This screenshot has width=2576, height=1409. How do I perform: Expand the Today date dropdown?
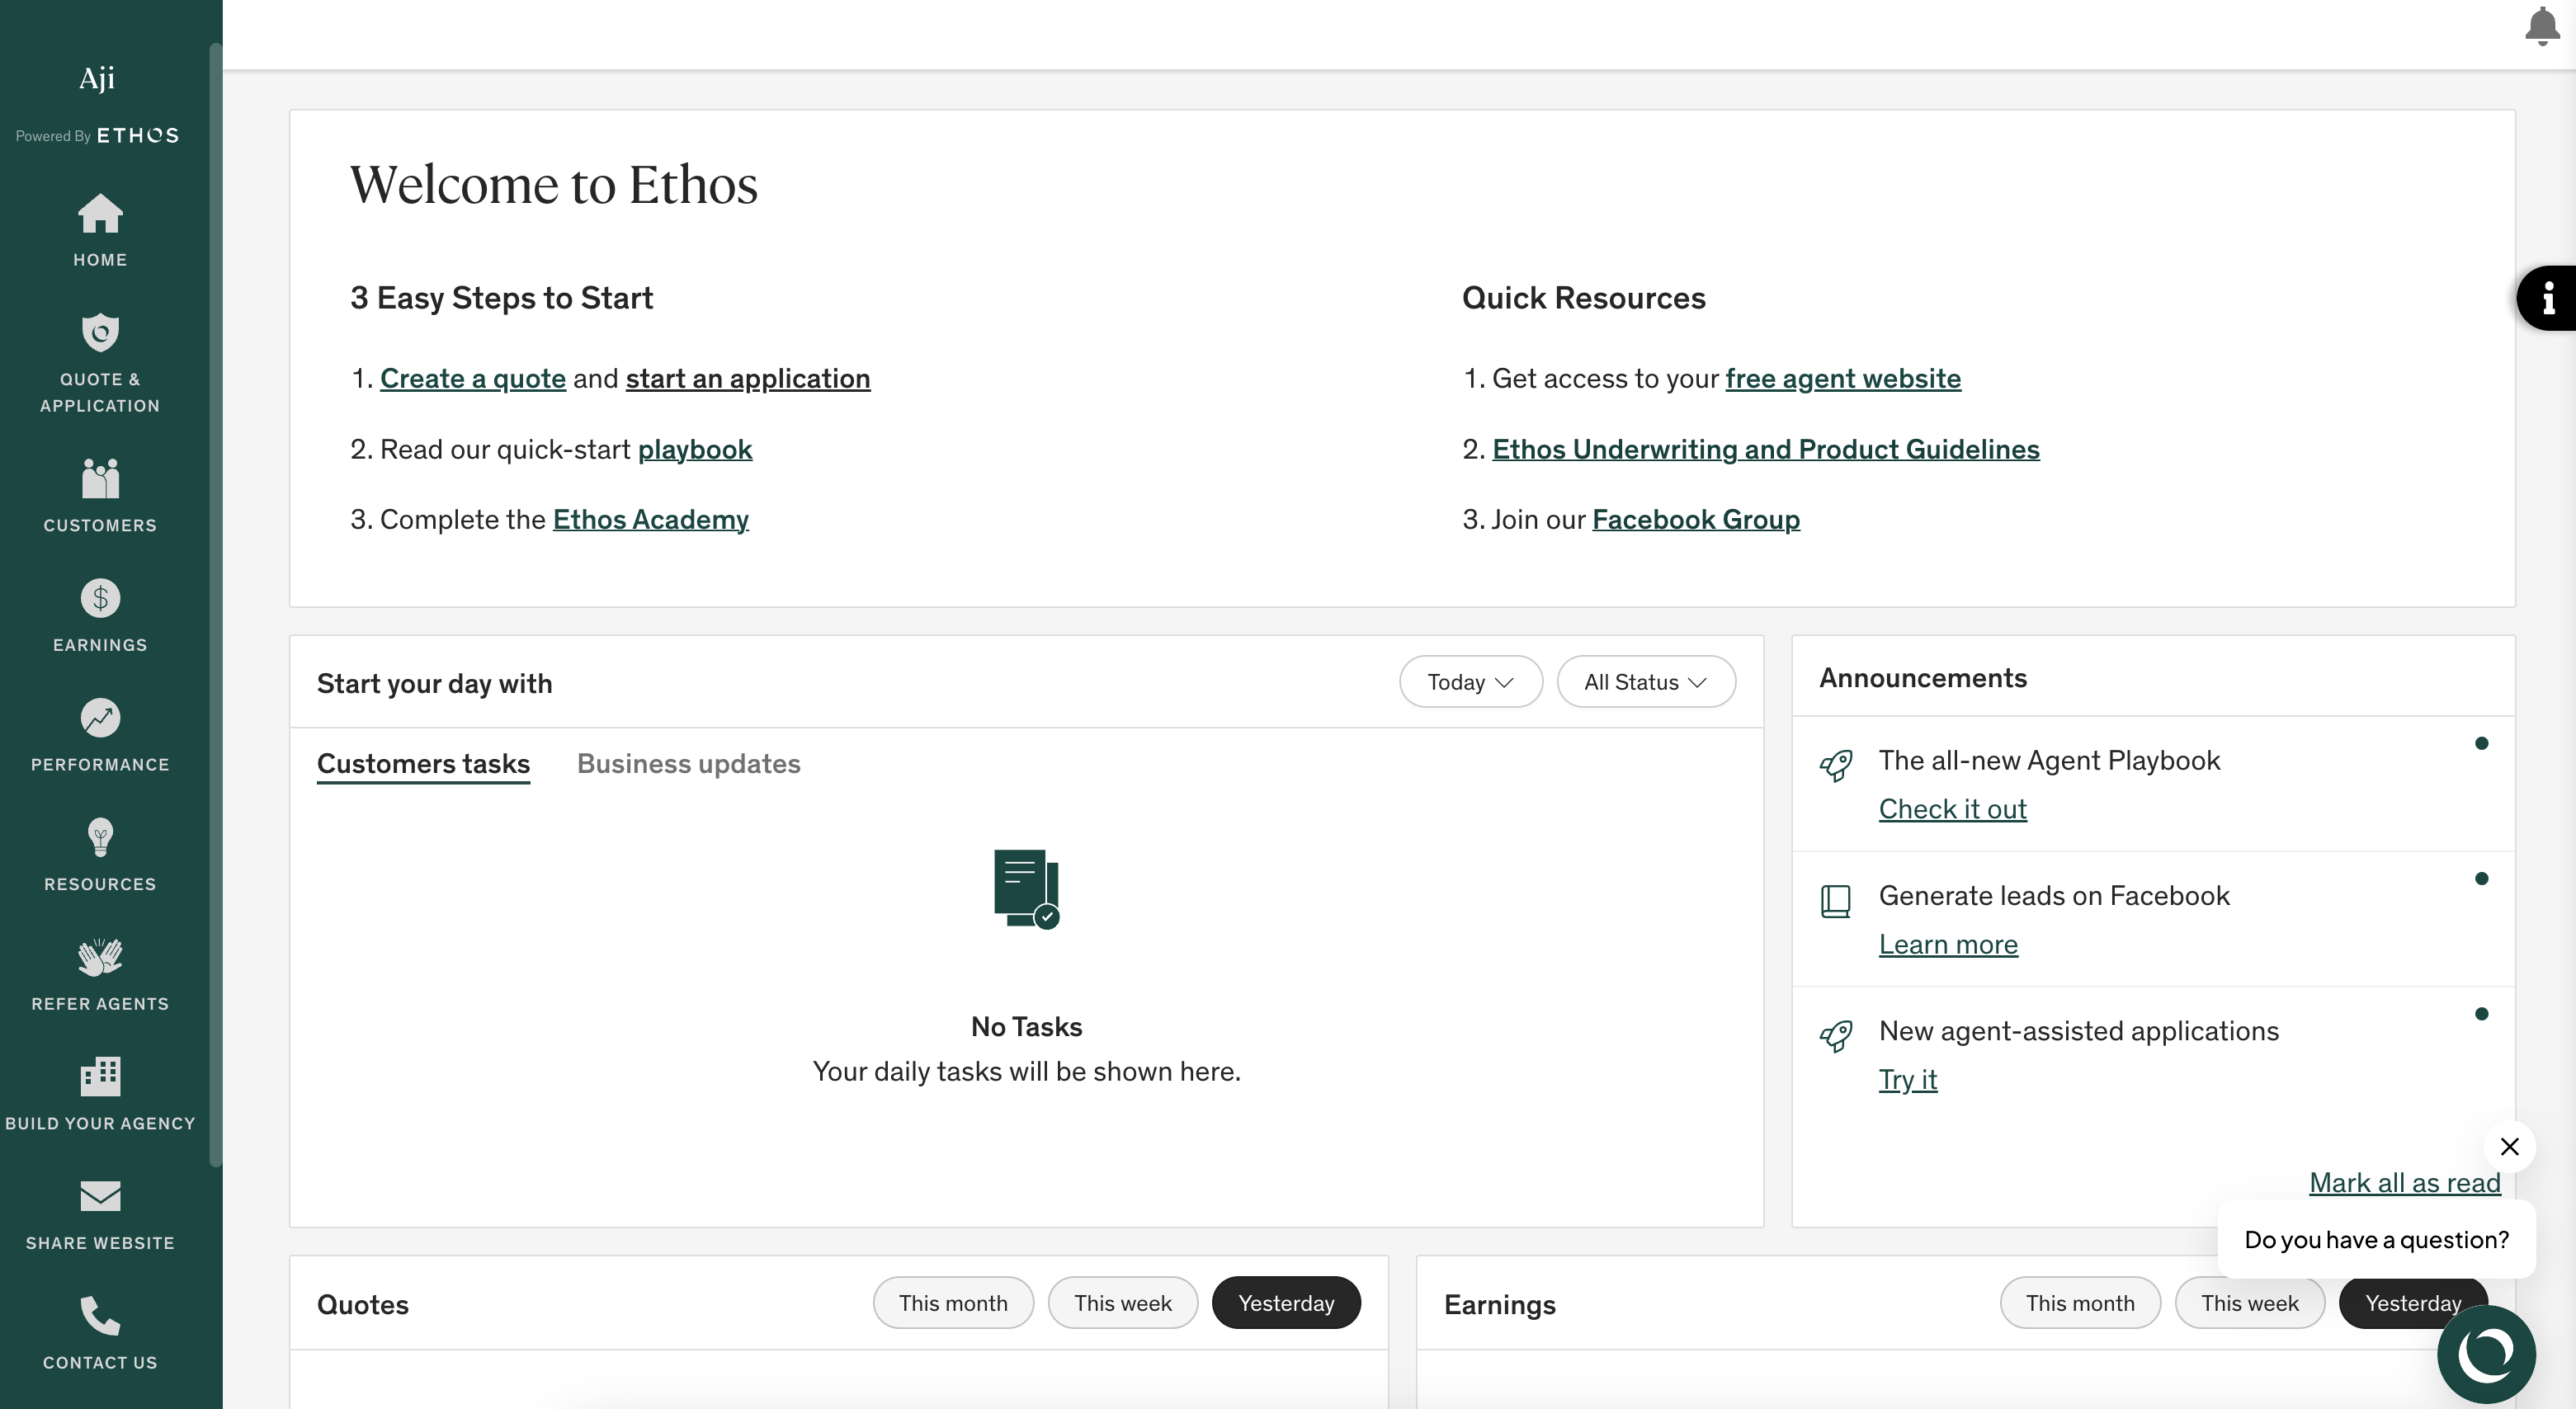(x=1470, y=682)
